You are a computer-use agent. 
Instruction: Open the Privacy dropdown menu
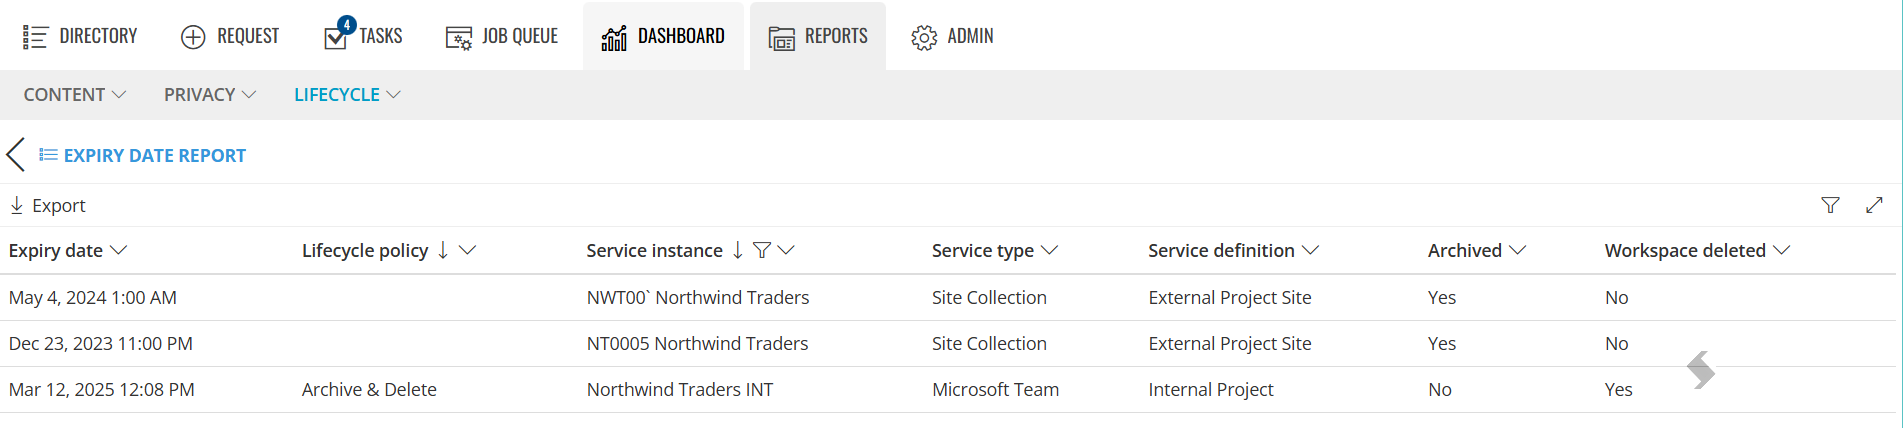210,95
